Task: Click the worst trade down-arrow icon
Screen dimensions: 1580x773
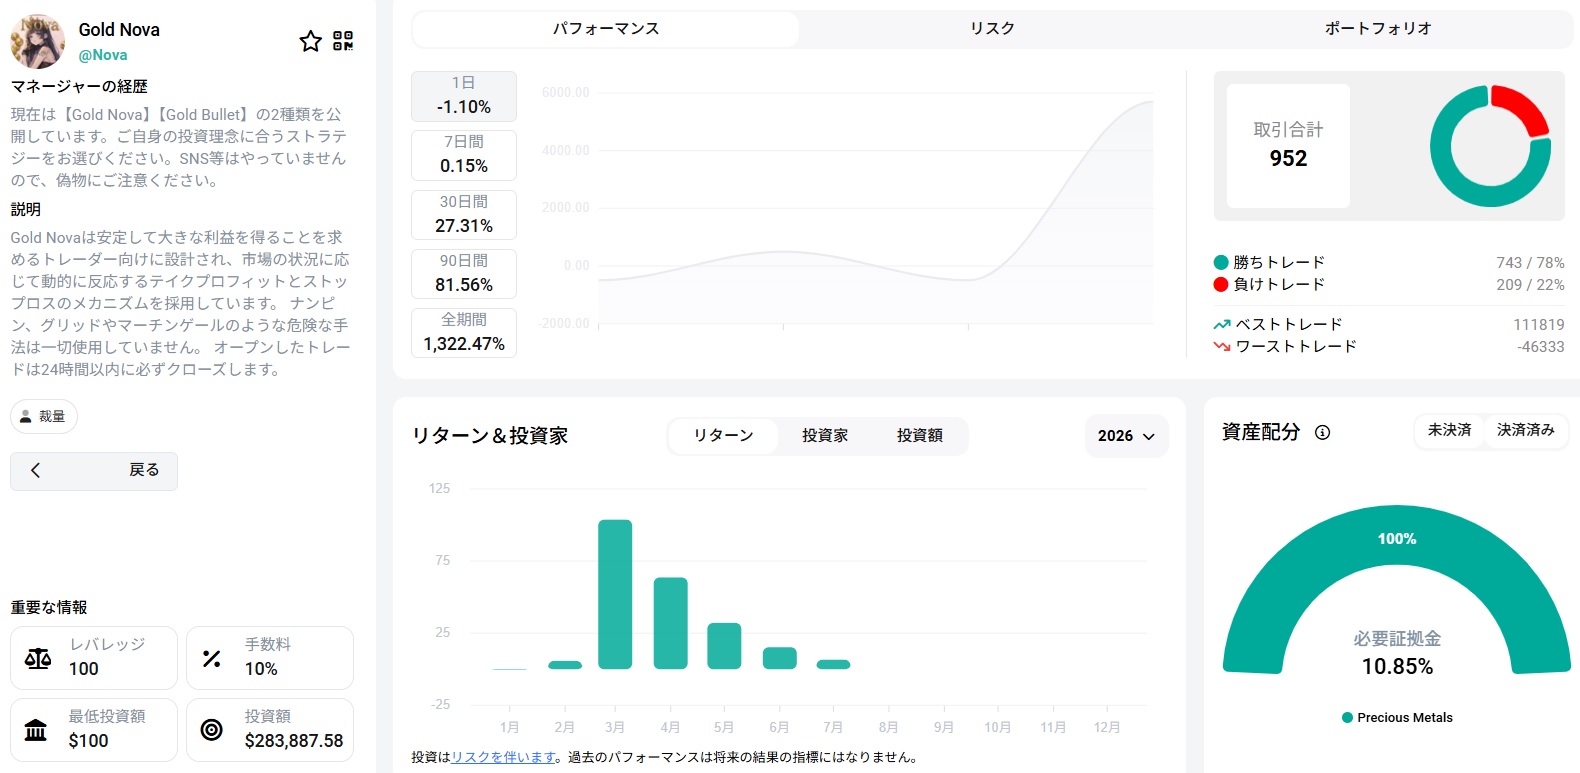Action: pos(1222,347)
